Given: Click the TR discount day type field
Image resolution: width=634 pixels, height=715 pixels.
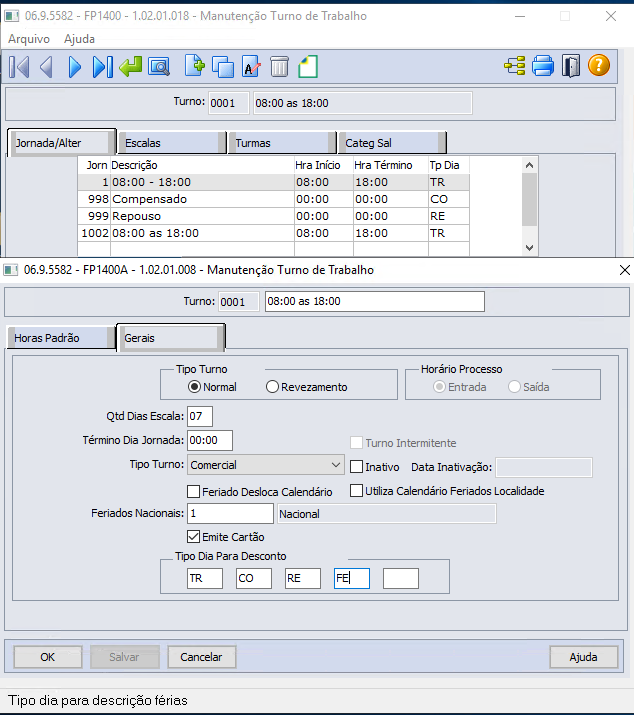Looking at the screenshot, I should [x=205, y=578].
